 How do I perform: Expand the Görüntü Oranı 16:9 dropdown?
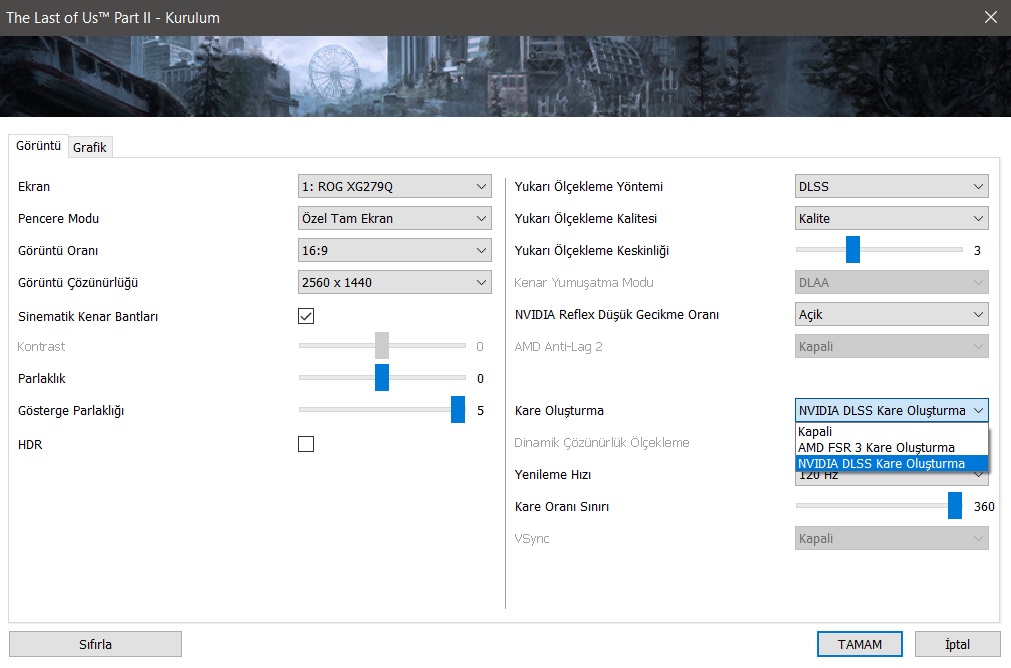tap(395, 250)
